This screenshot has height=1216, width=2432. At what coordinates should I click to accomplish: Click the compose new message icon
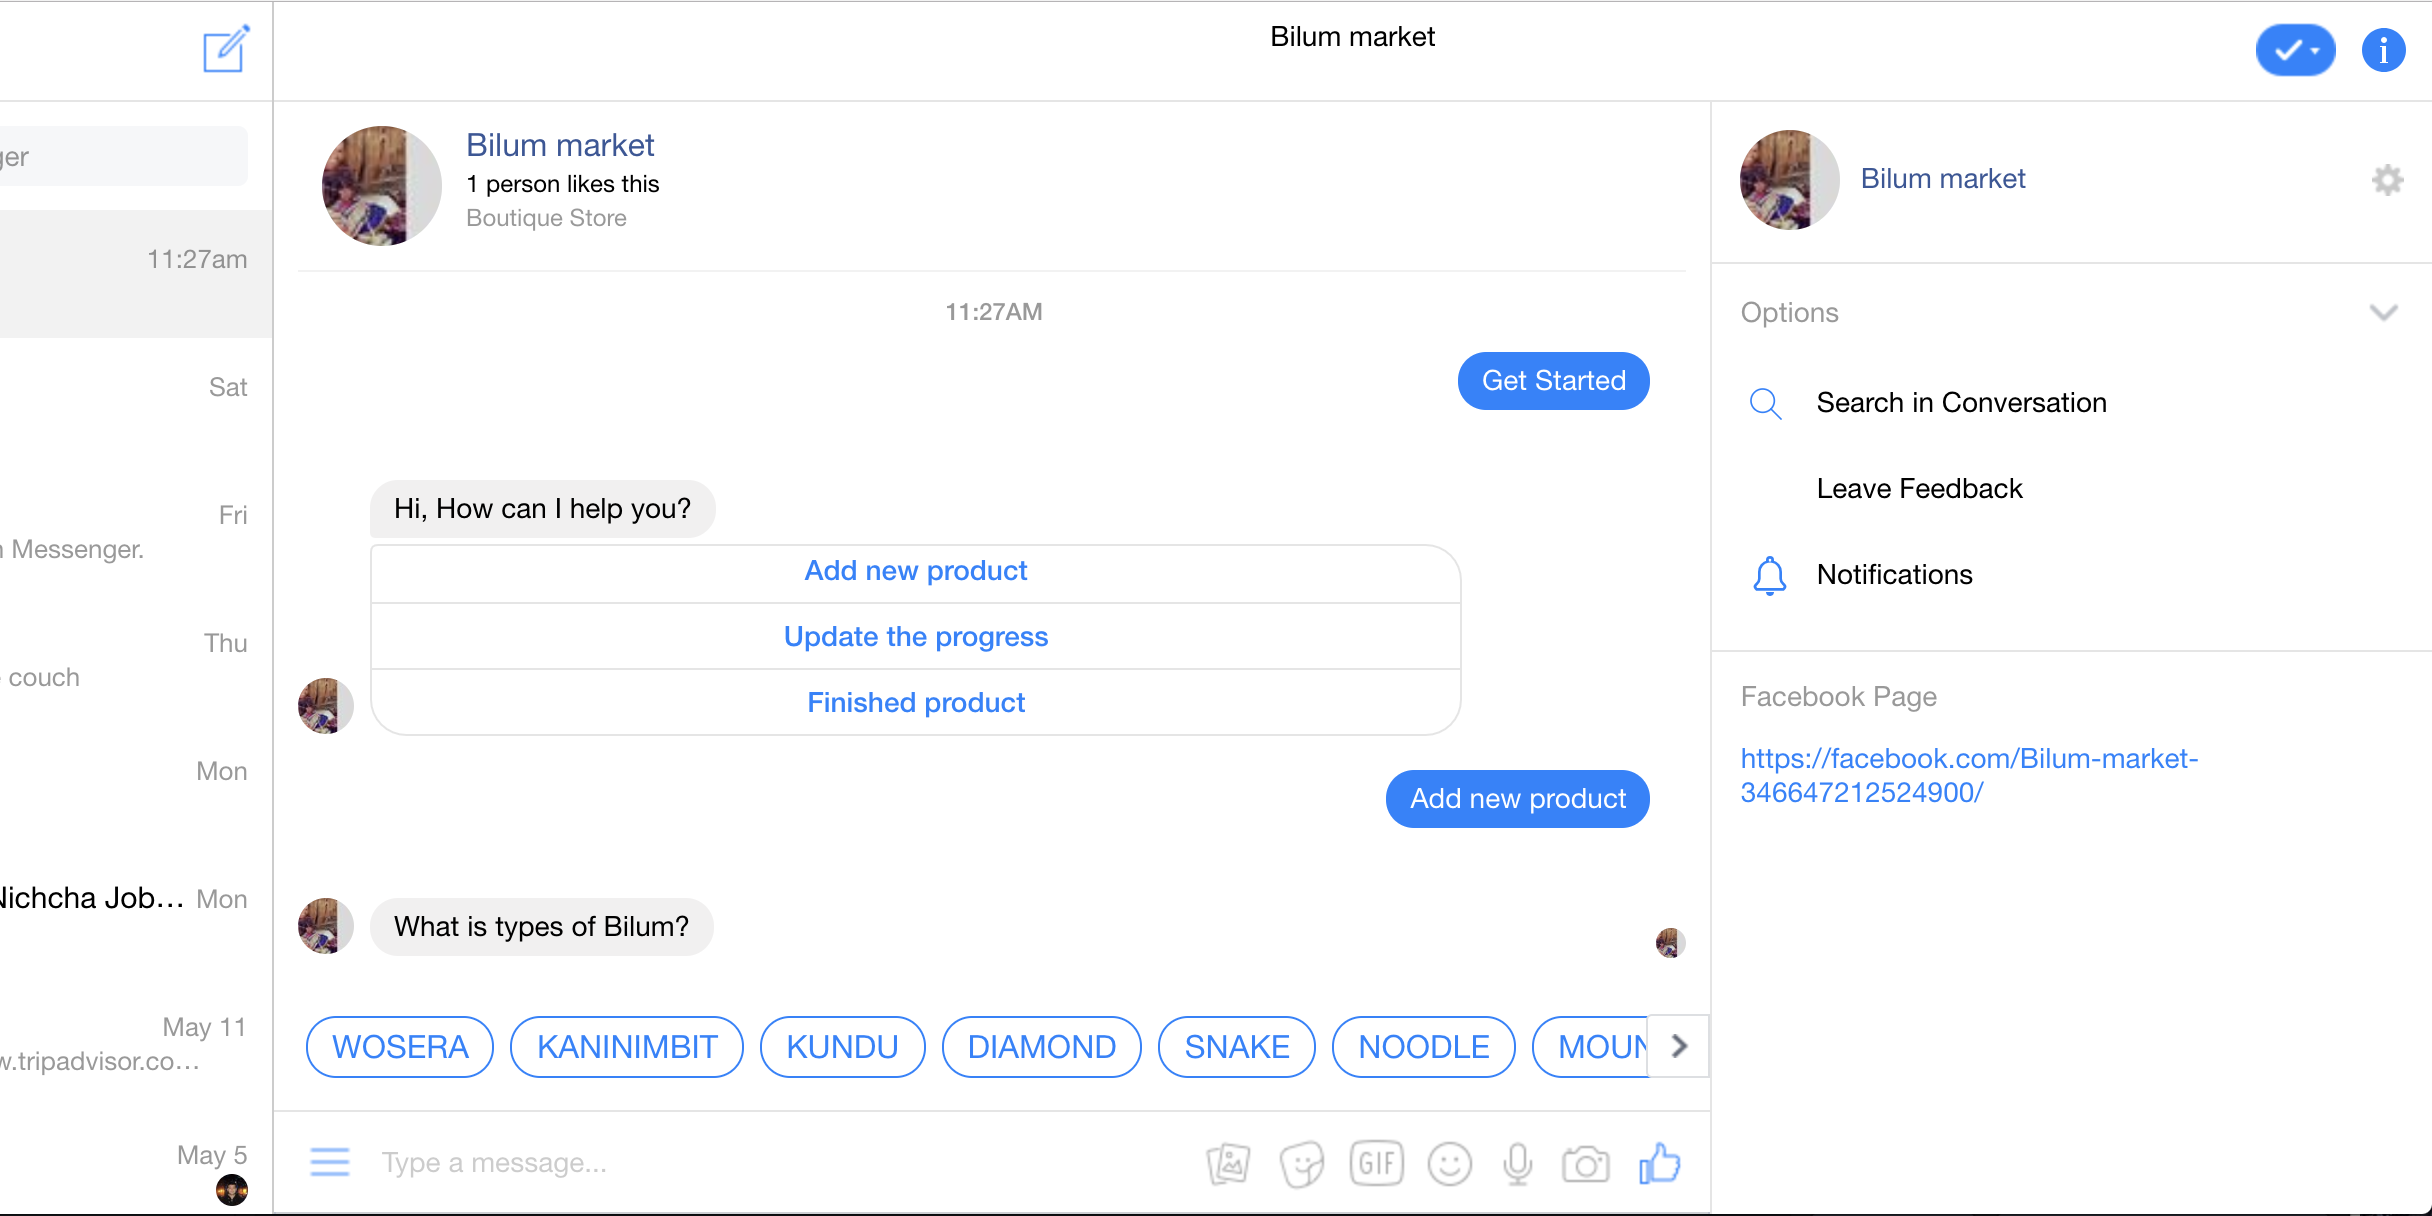click(226, 49)
